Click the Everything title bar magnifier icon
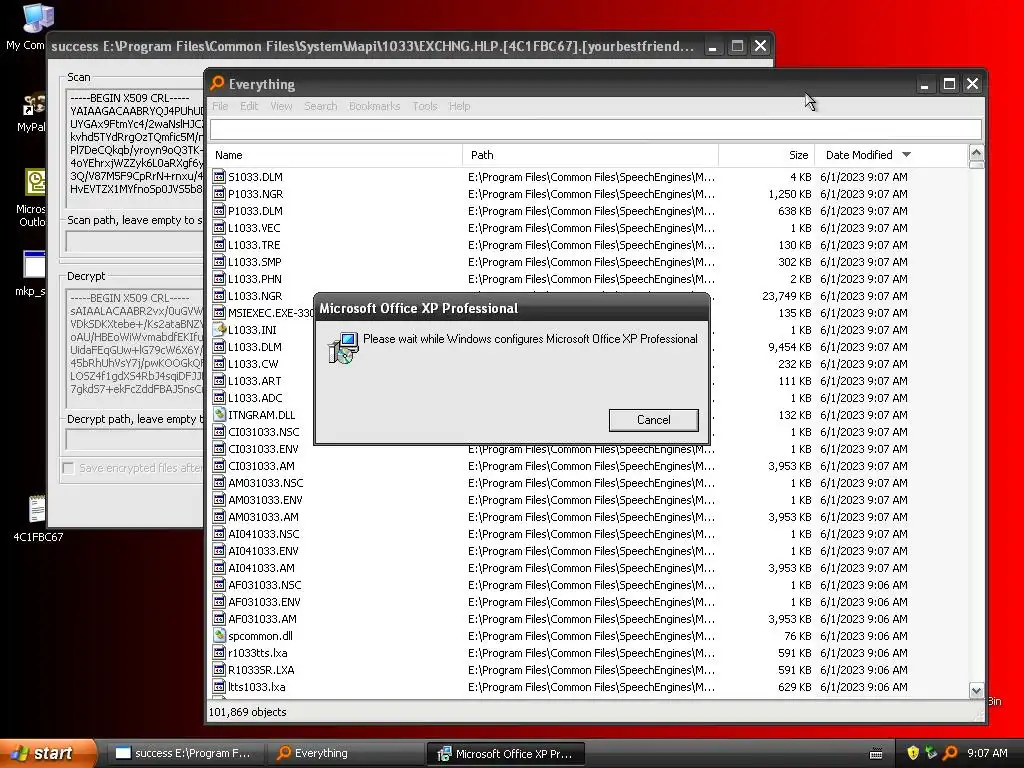 [x=217, y=84]
